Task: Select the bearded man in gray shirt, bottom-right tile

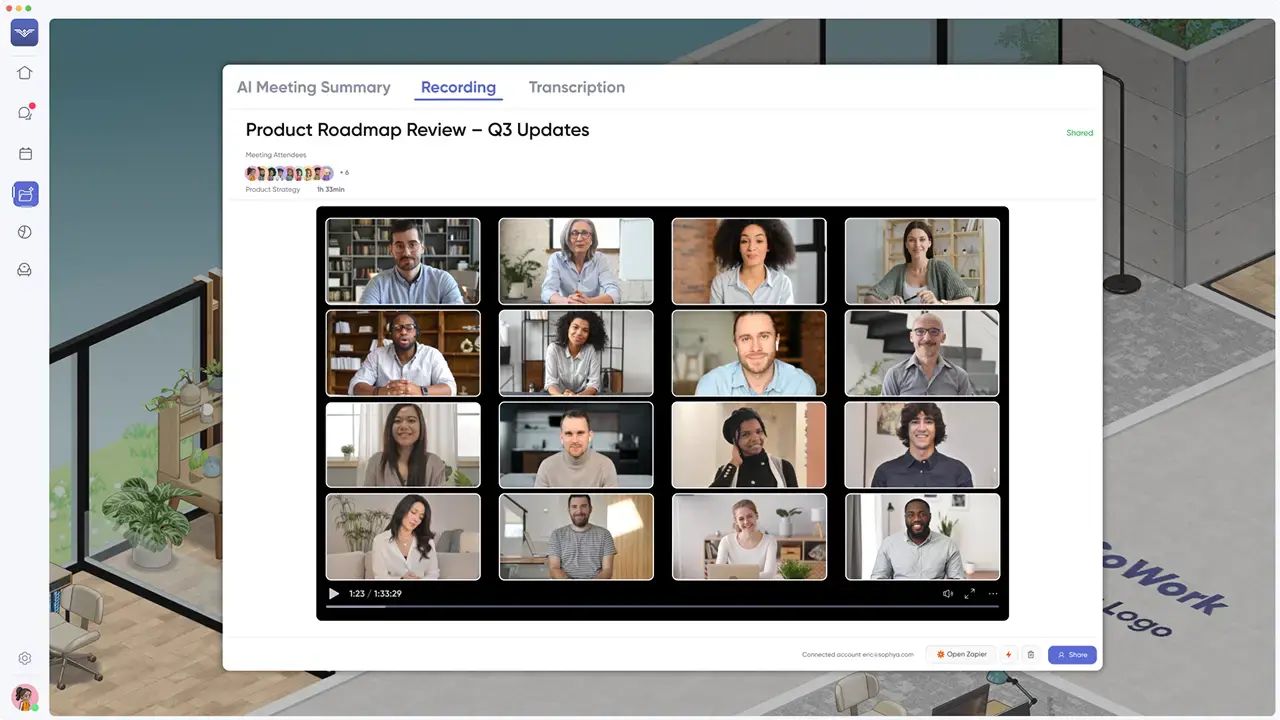Action: [x=922, y=537]
